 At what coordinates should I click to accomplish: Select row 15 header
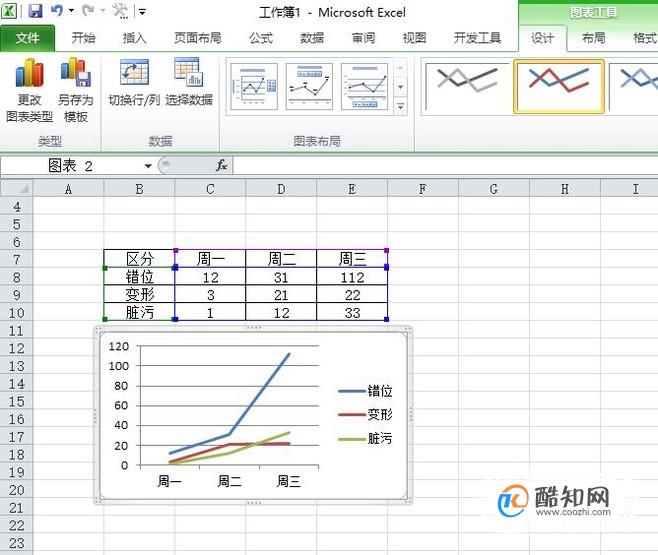16,401
